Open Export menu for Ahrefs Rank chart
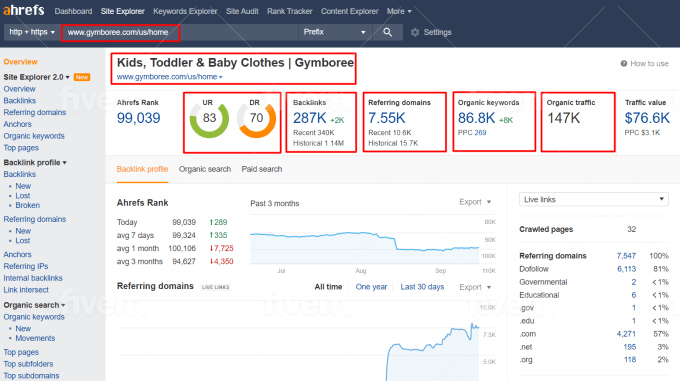This screenshot has width=680, height=381. click(x=475, y=202)
